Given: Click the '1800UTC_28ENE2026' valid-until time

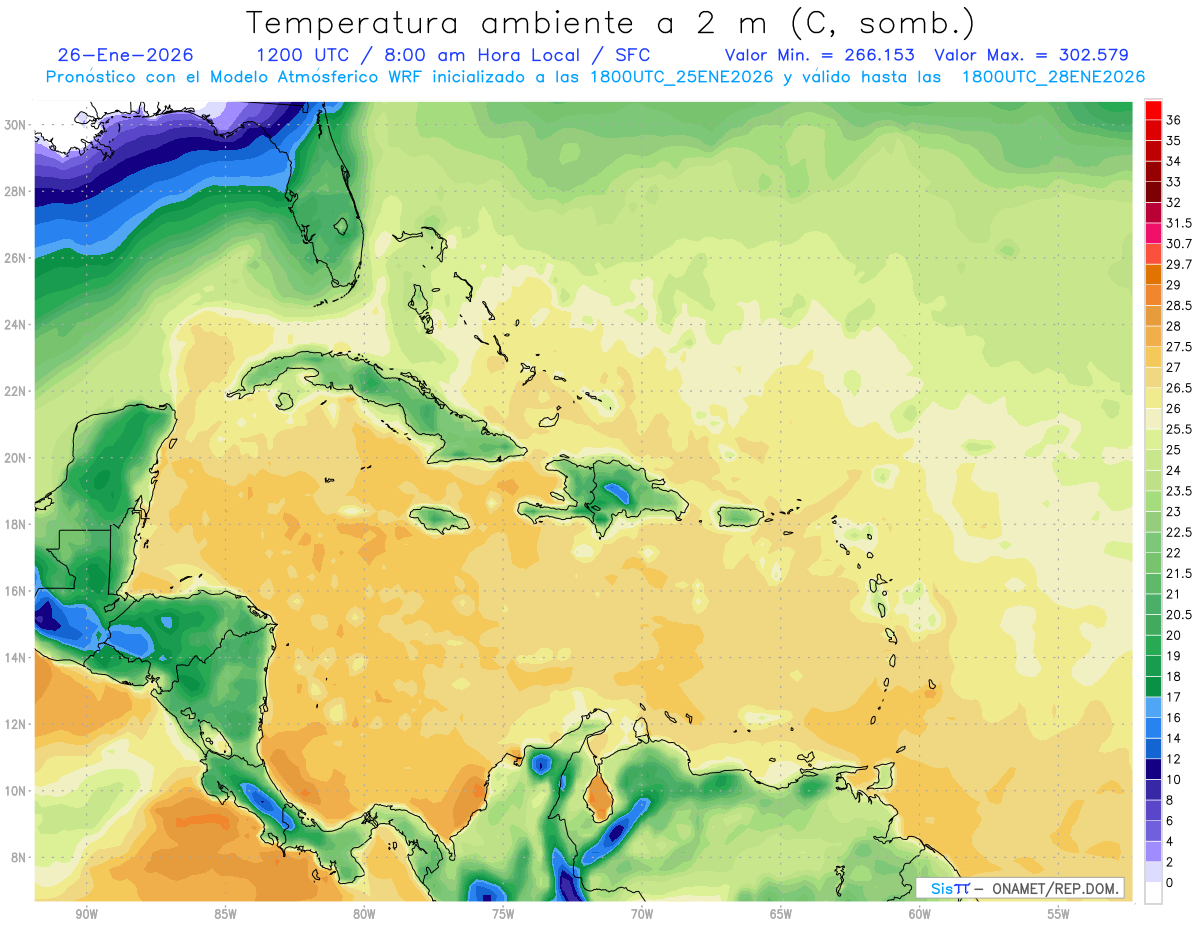Looking at the screenshot, I should click(x=1053, y=77).
